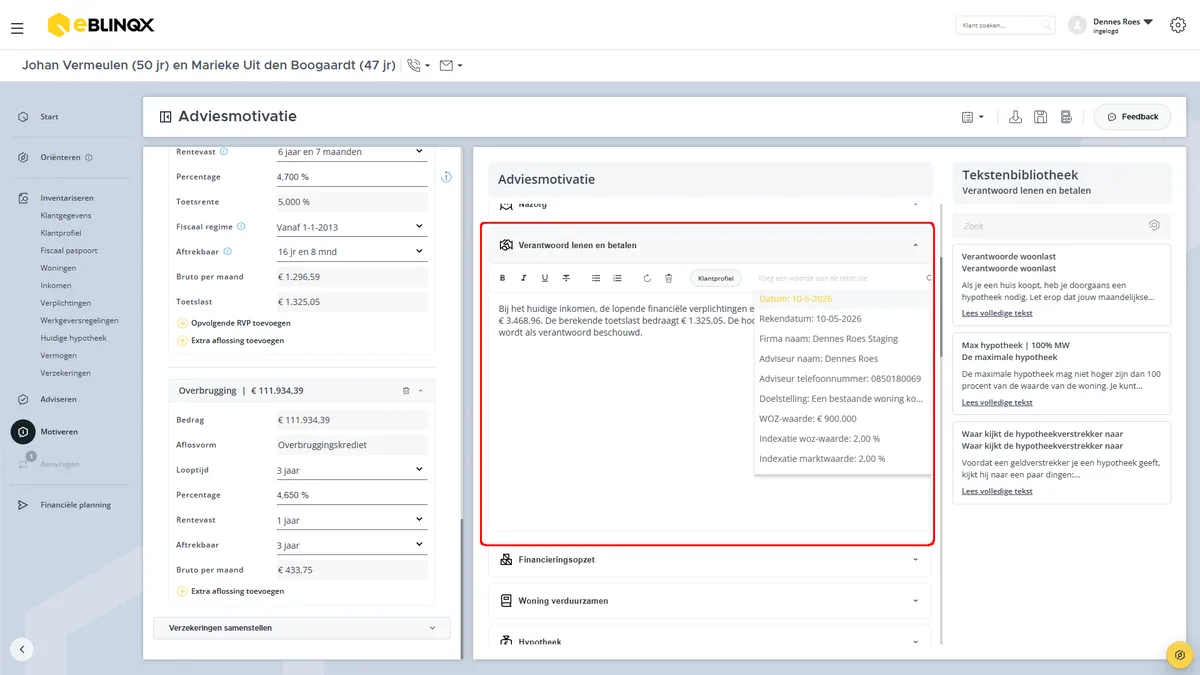Open the document list dropdown in header
The height and width of the screenshot is (675, 1200).
[x=973, y=117]
